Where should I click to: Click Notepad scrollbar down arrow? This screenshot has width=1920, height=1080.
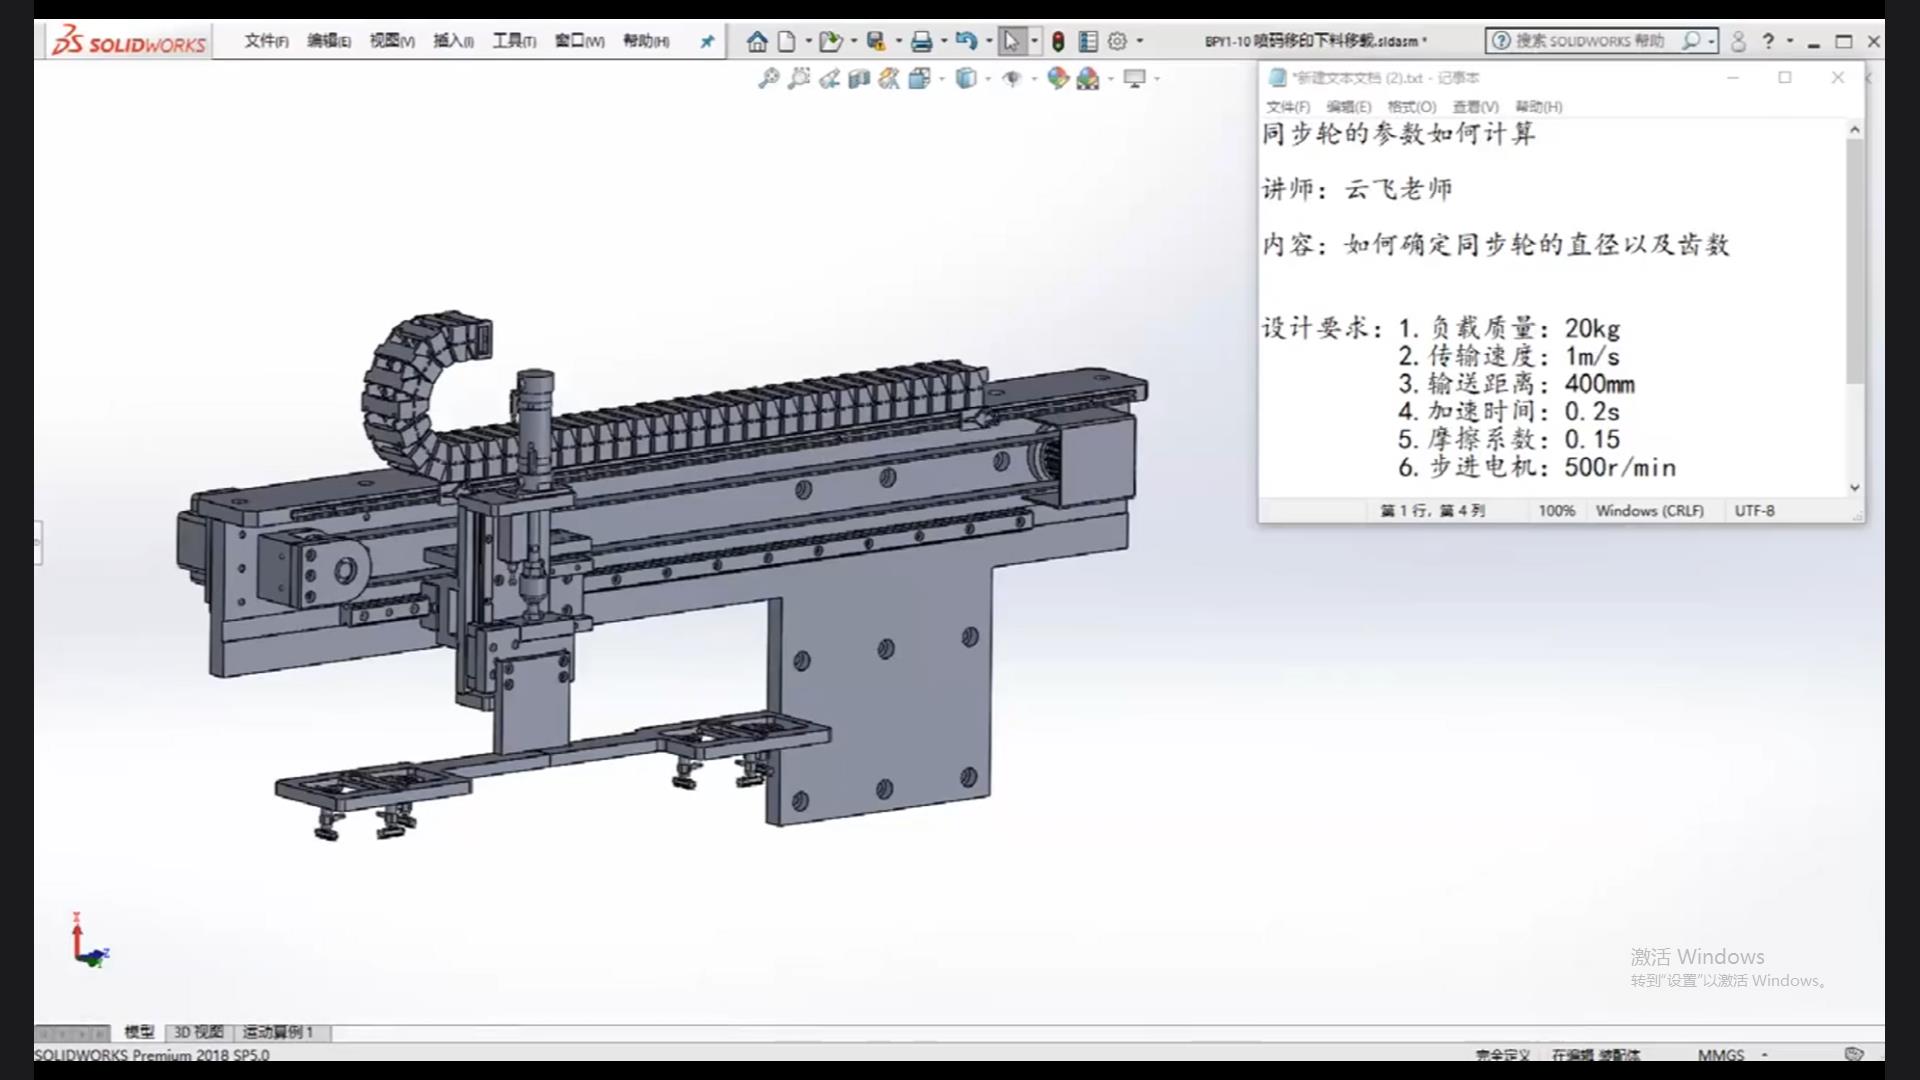coord(1855,488)
